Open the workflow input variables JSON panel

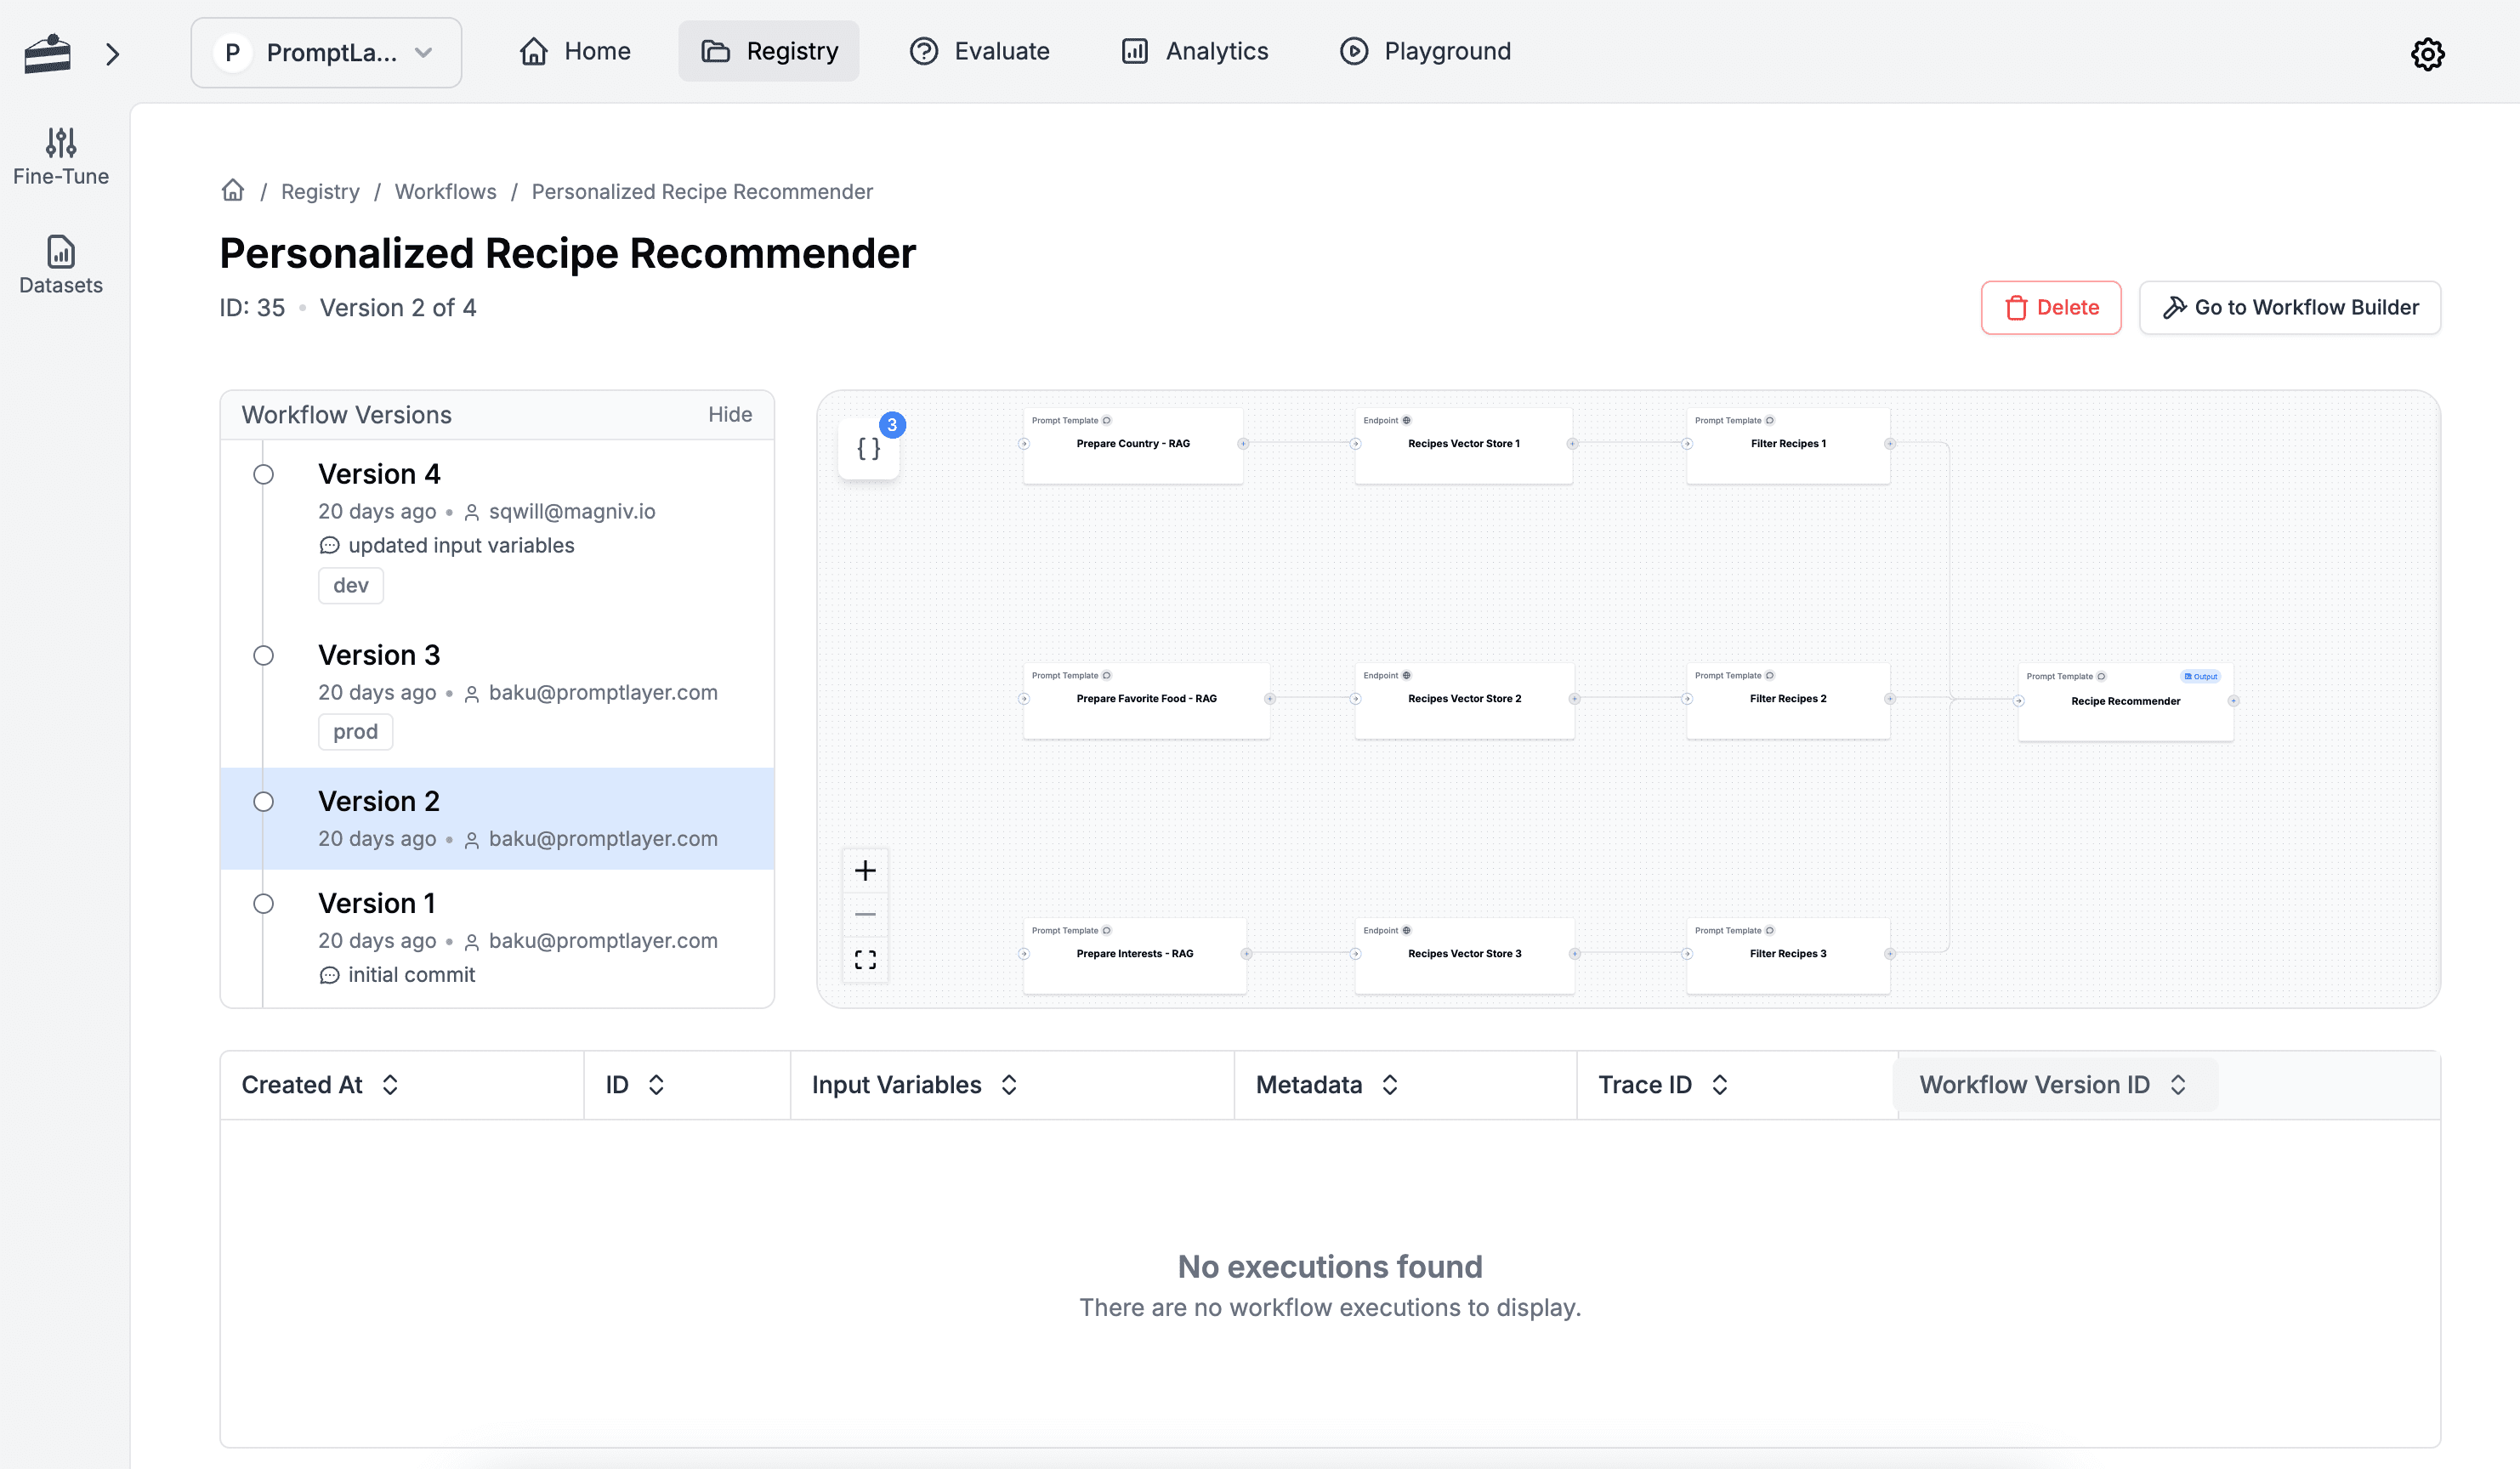tap(866, 448)
